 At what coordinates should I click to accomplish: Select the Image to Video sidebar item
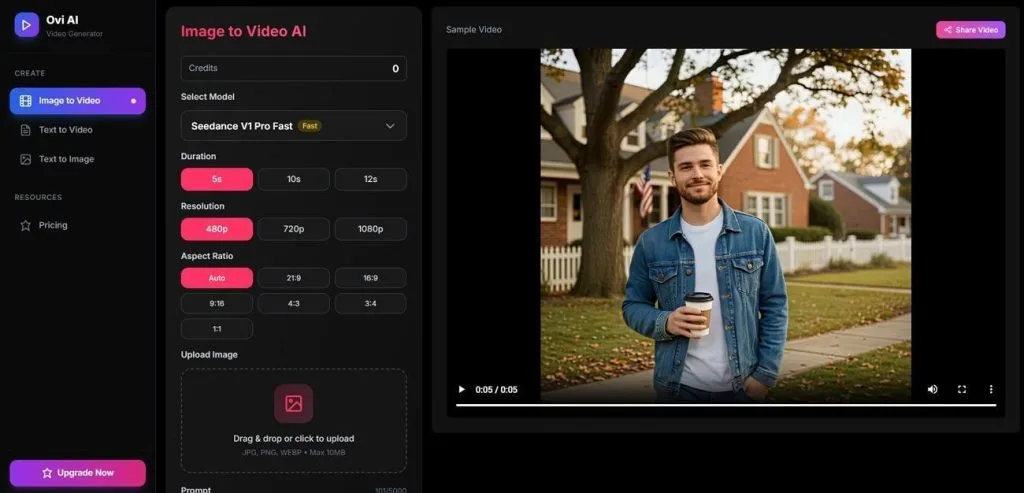pos(78,101)
